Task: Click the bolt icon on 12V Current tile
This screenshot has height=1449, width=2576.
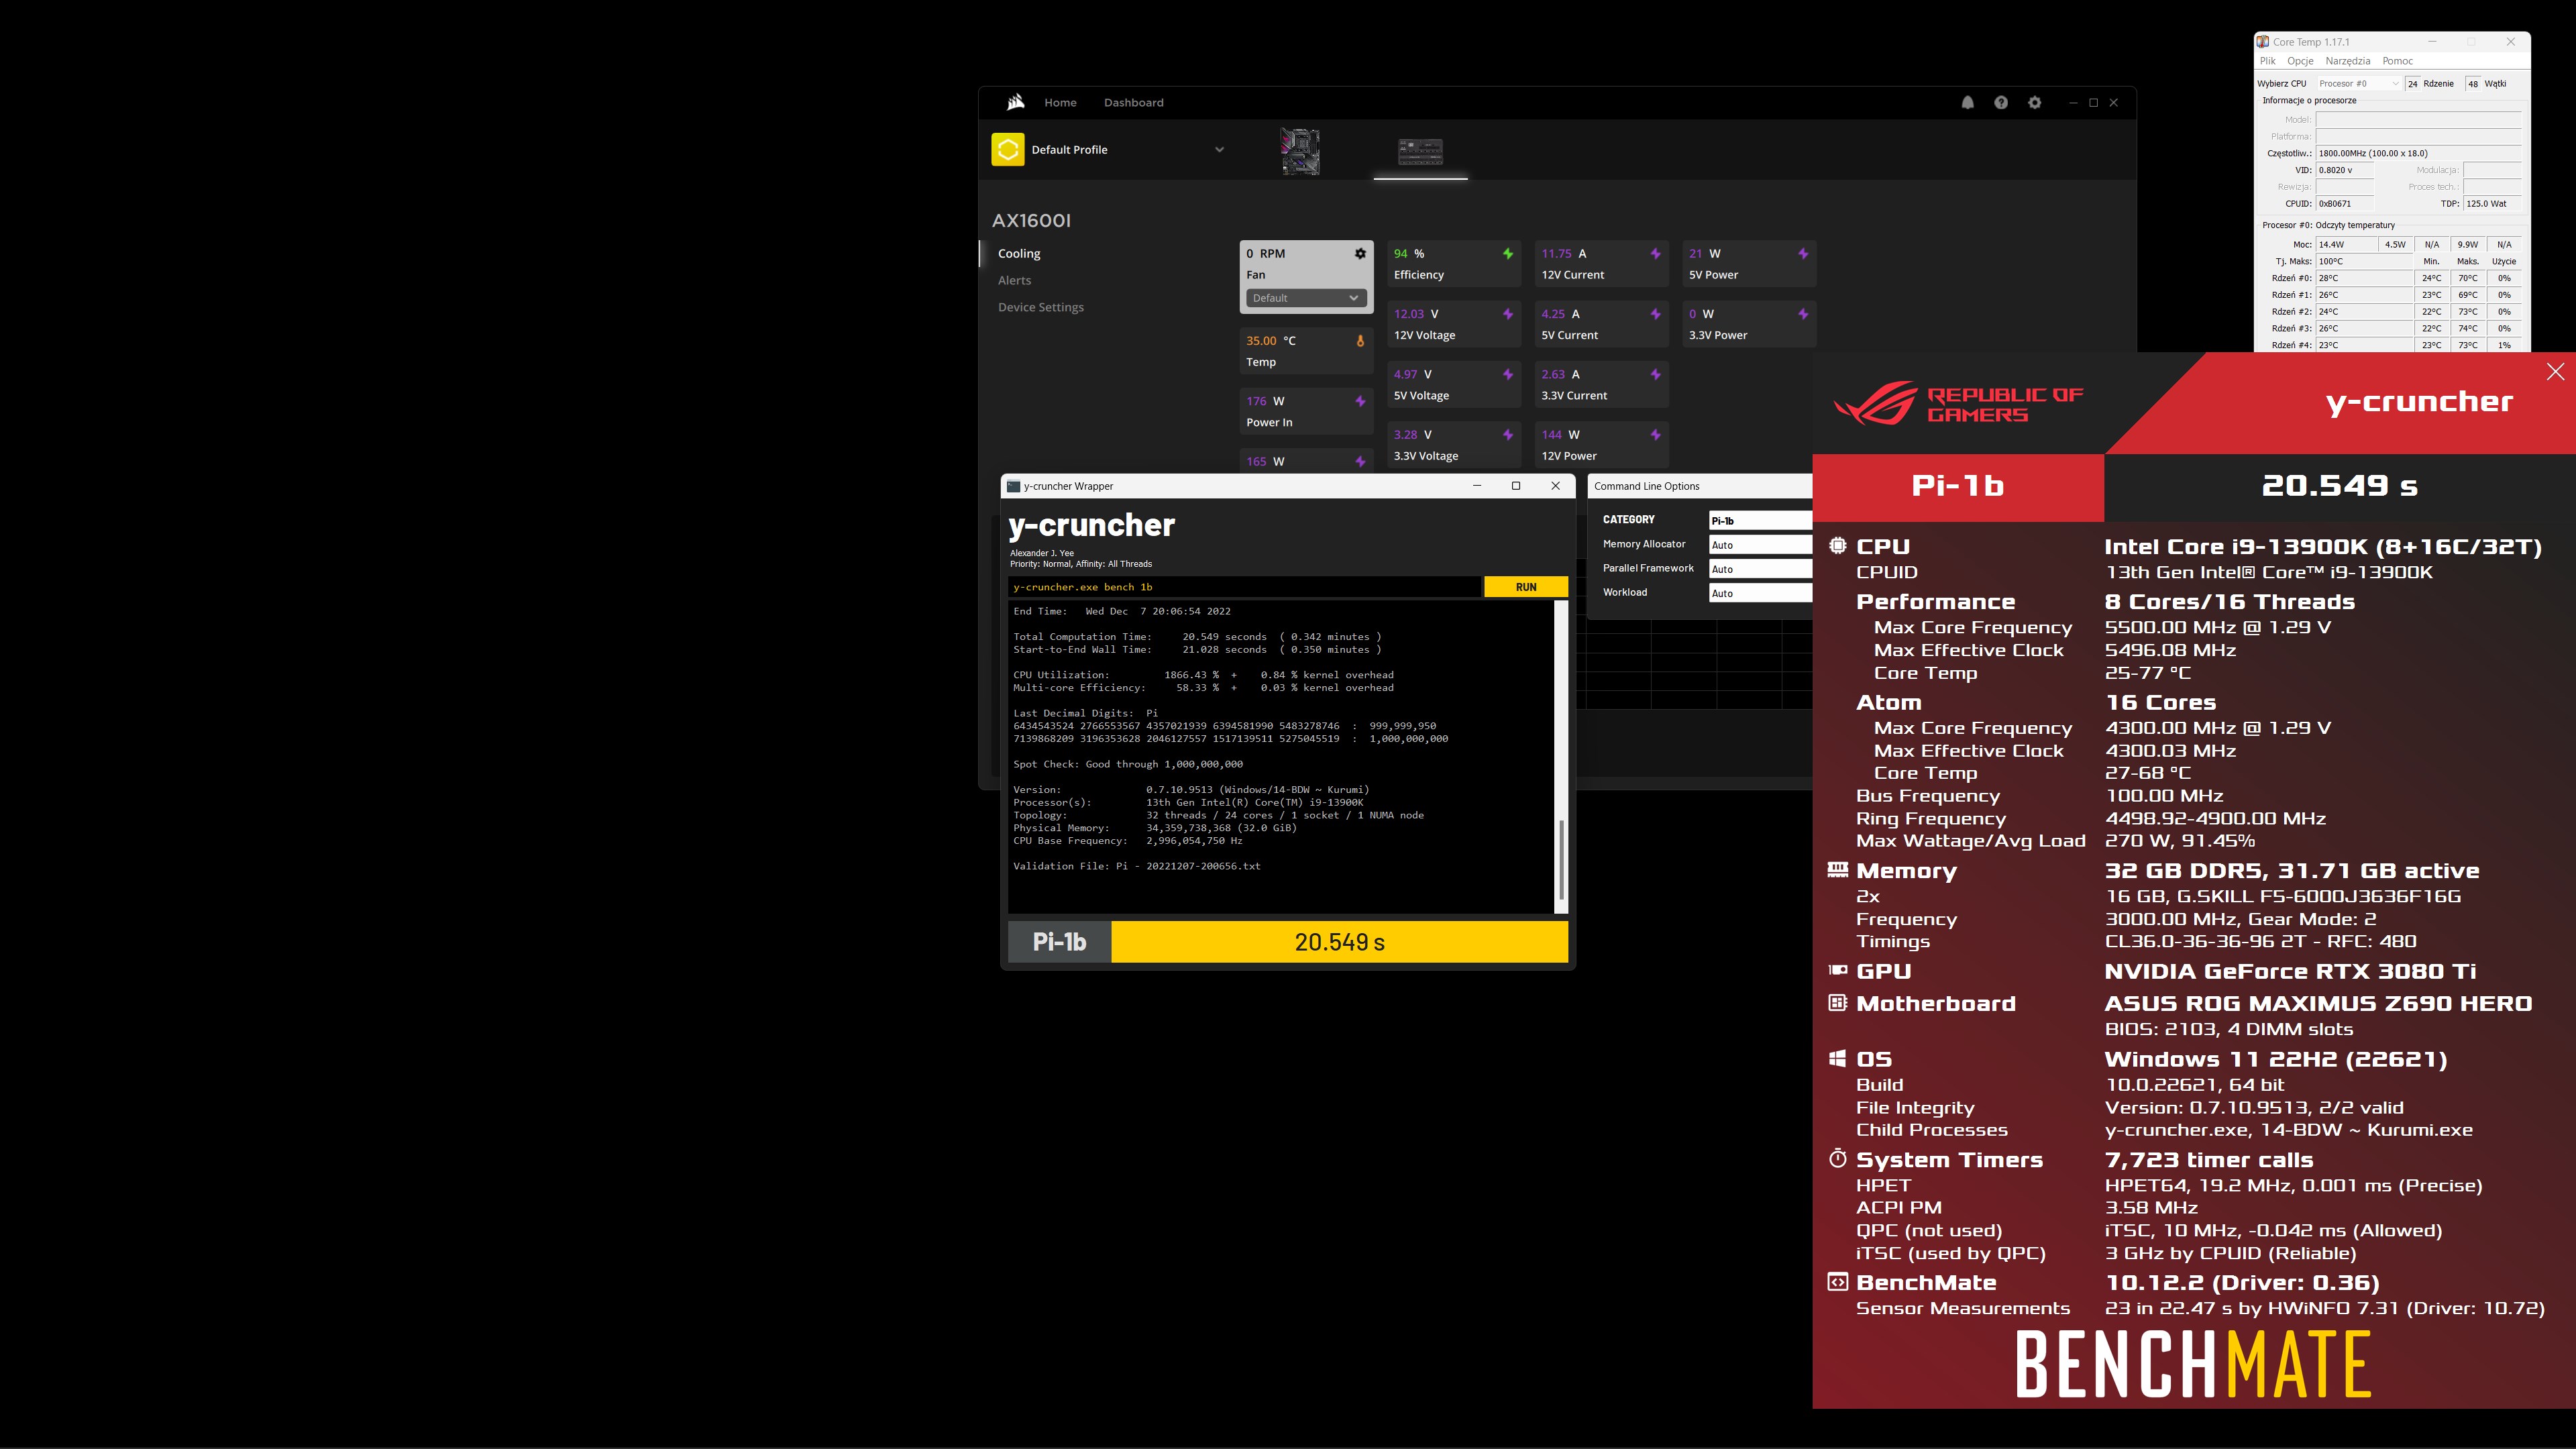Action: pyautogui.click(x=1655, y=254)
